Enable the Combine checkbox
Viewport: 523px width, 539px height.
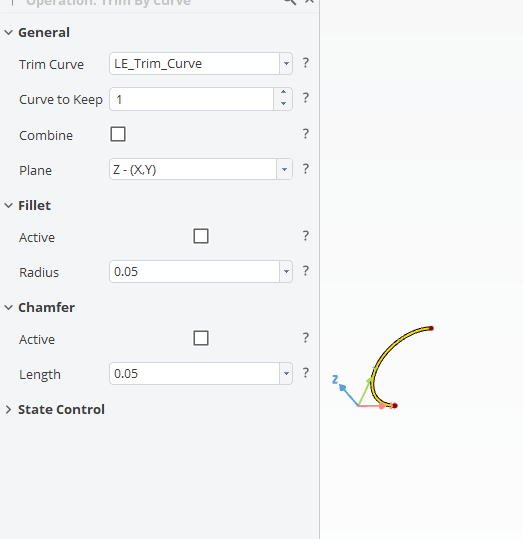click(118, 134)
